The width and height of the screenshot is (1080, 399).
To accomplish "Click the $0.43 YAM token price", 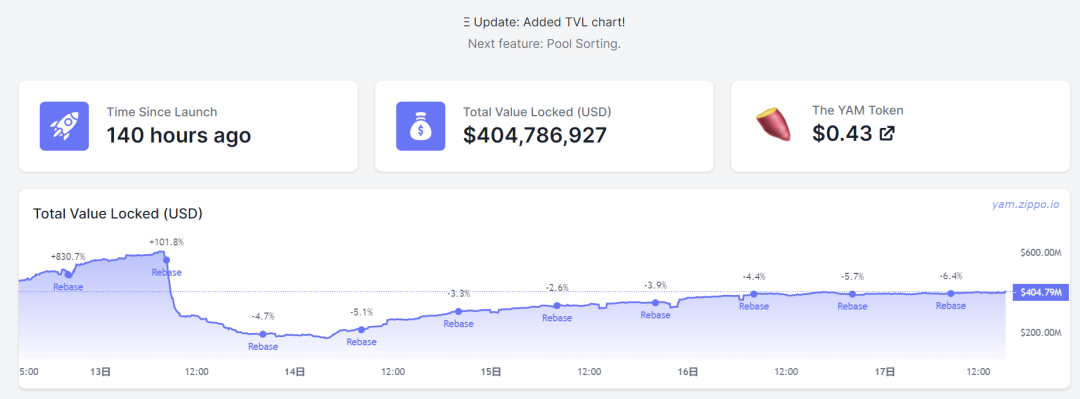I will tap(842, 134).
